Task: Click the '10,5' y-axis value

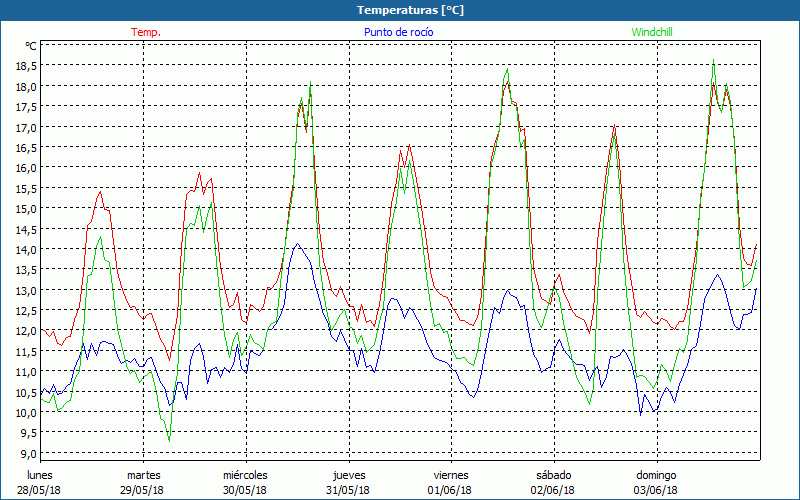Action: pyautogui.click(x=26, y=392)
